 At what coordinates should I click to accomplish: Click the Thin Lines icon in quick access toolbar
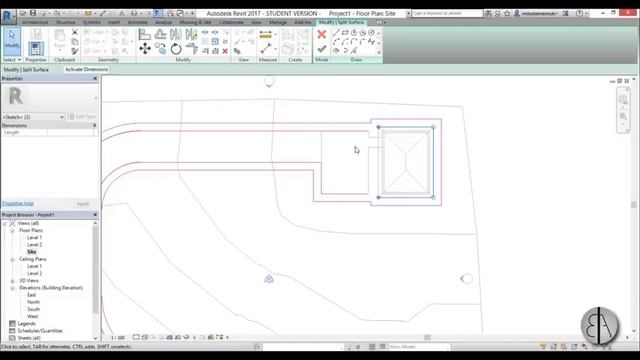[x=158, y=13]
